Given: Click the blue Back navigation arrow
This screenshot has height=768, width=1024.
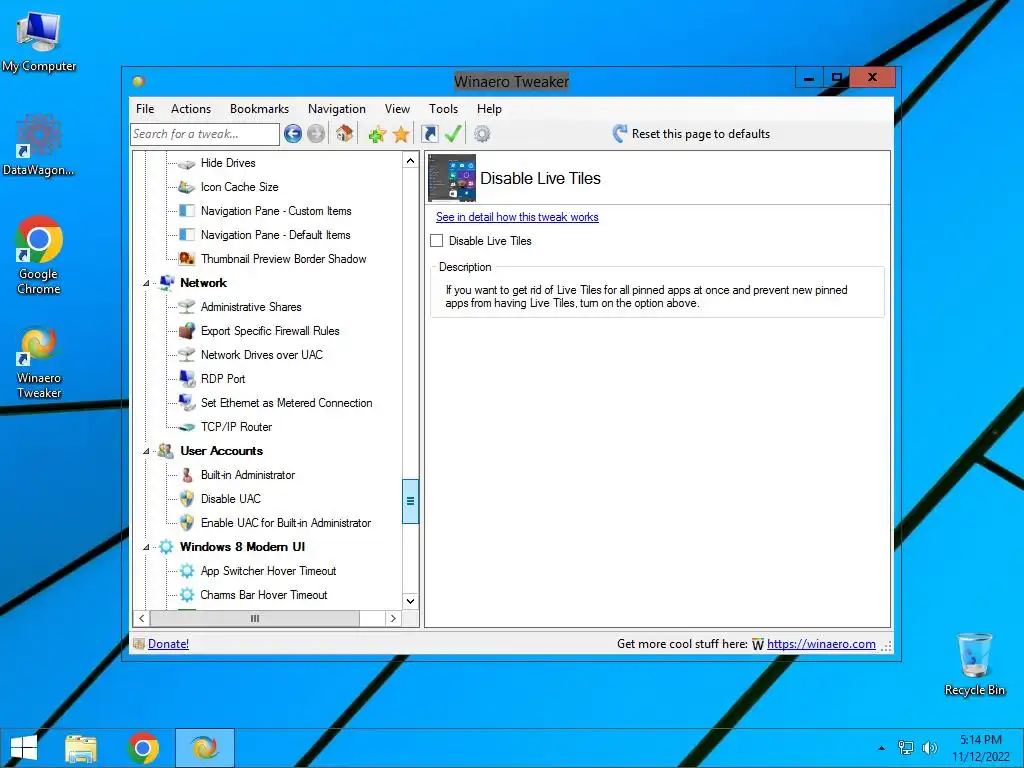Looking at the screenshot, I should [293, 134].
